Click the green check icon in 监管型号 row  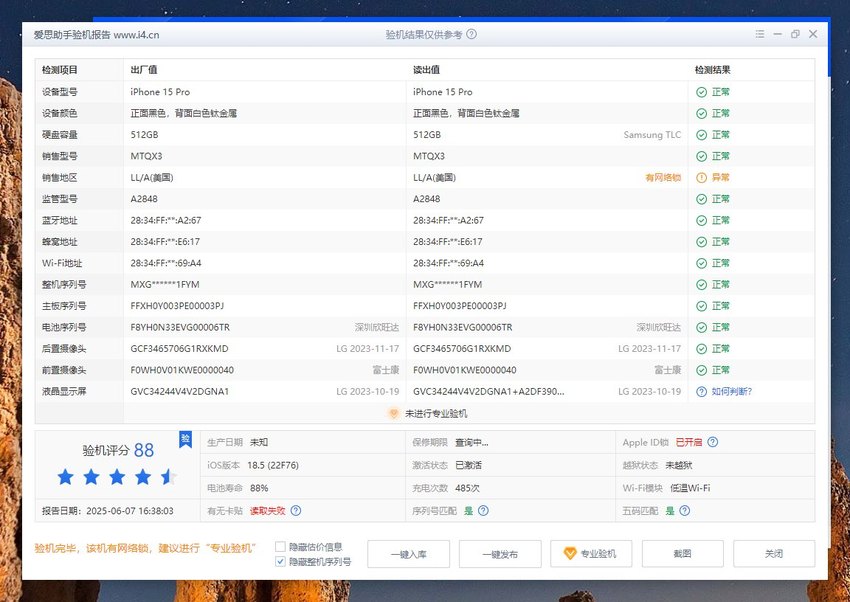701,199
